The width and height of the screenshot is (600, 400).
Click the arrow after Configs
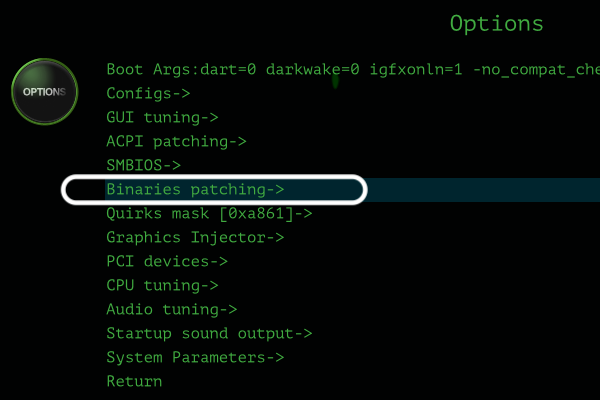181,93
